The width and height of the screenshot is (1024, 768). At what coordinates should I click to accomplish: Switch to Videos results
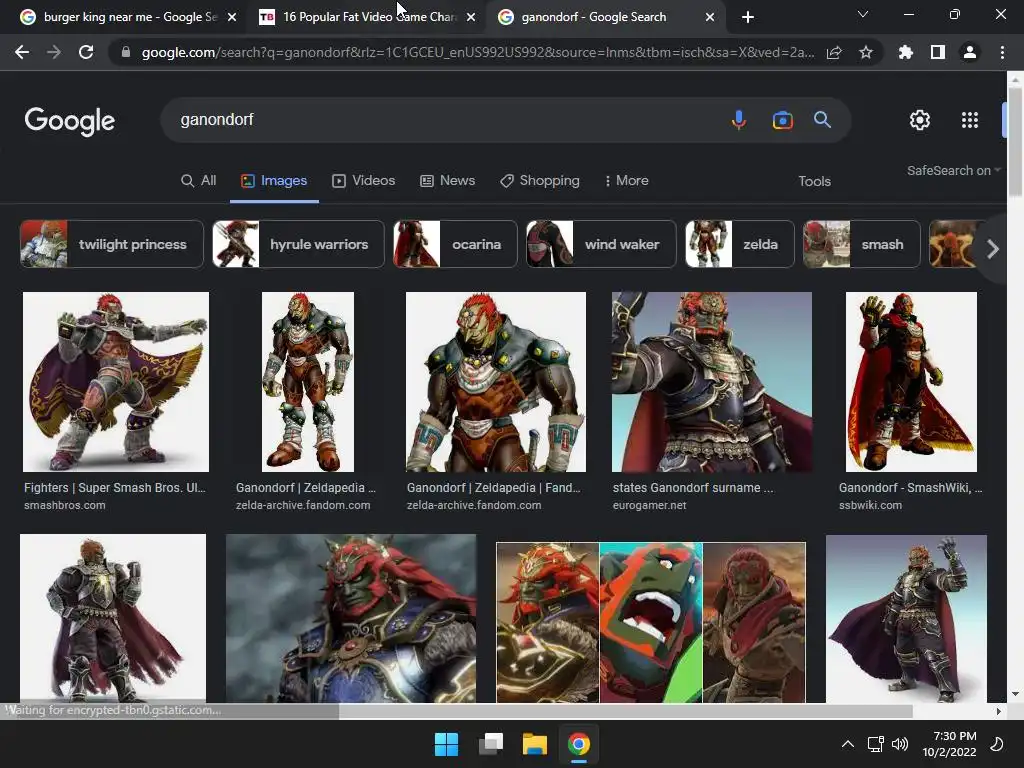coord(363,180)
